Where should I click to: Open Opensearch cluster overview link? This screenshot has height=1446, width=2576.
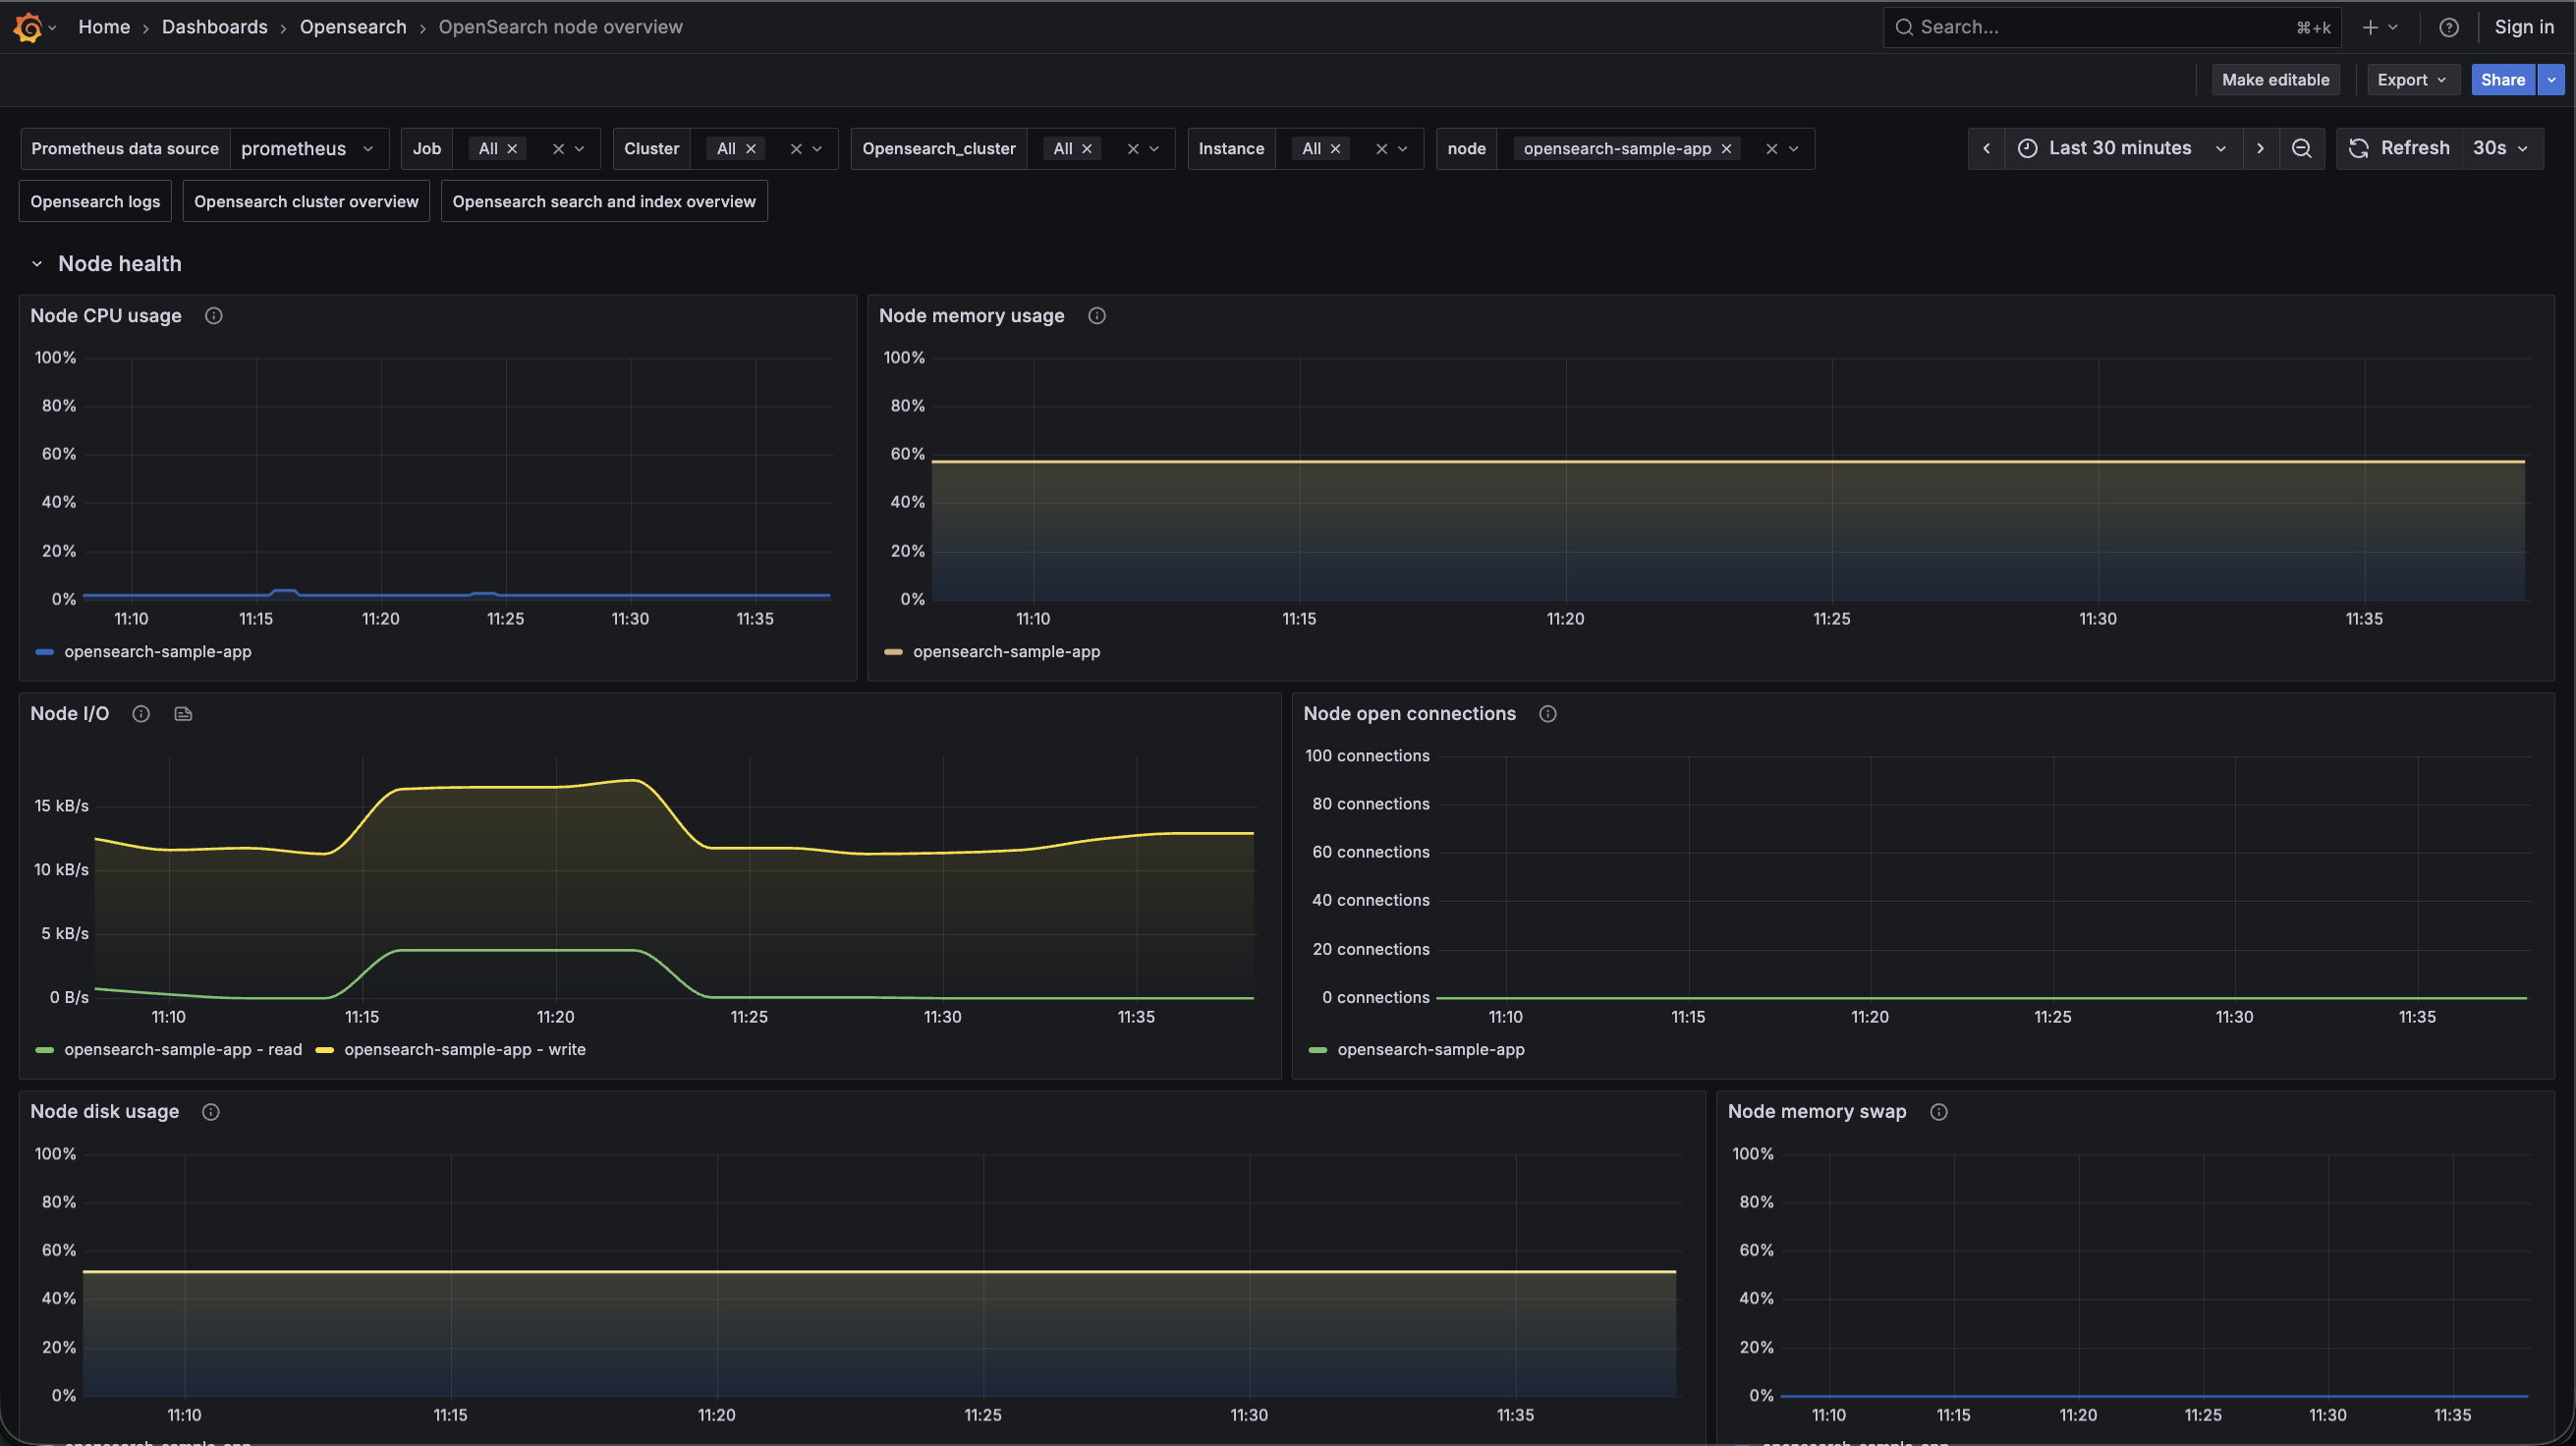click(306, 201)
